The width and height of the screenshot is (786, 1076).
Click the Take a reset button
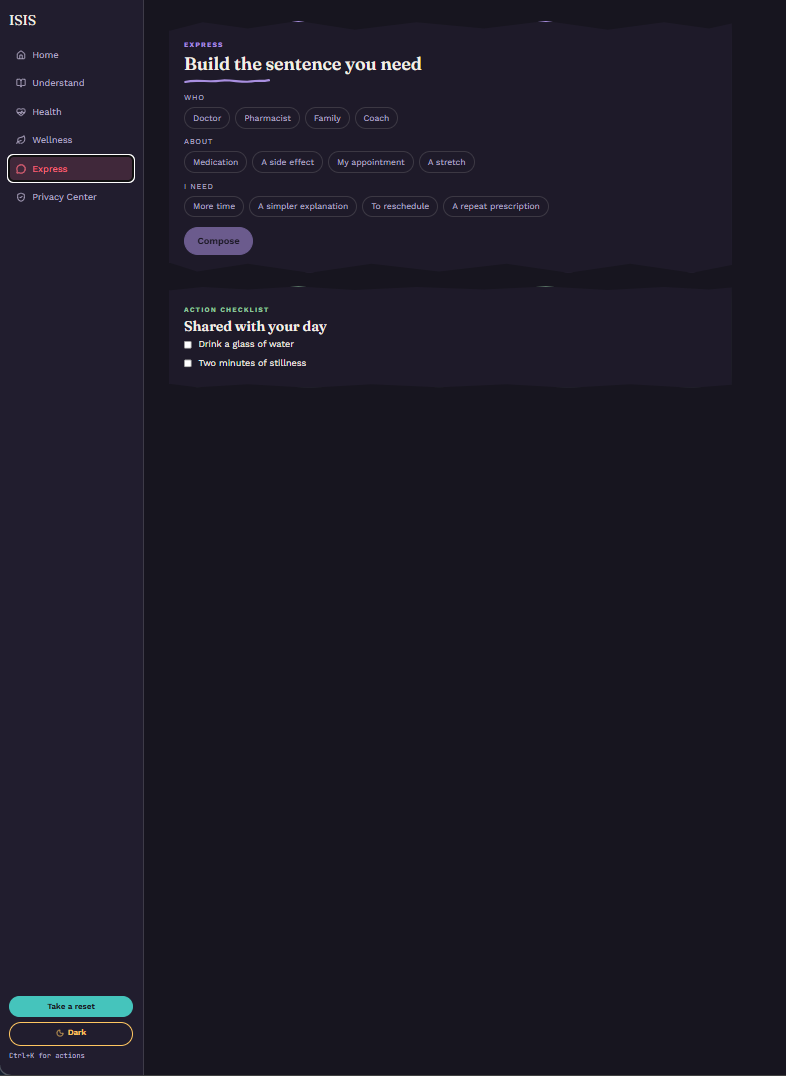coord(71,1006)
